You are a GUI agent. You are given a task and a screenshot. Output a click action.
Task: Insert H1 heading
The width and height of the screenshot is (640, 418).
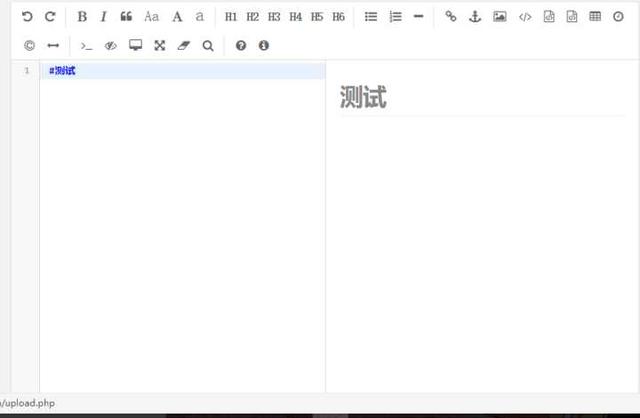[231, 17]
